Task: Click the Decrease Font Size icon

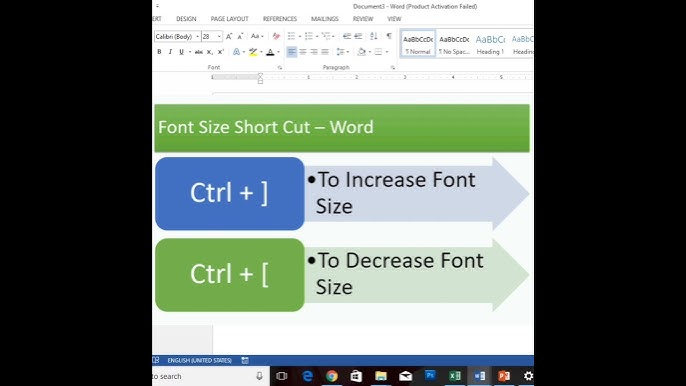Action: tap(240, 36)
